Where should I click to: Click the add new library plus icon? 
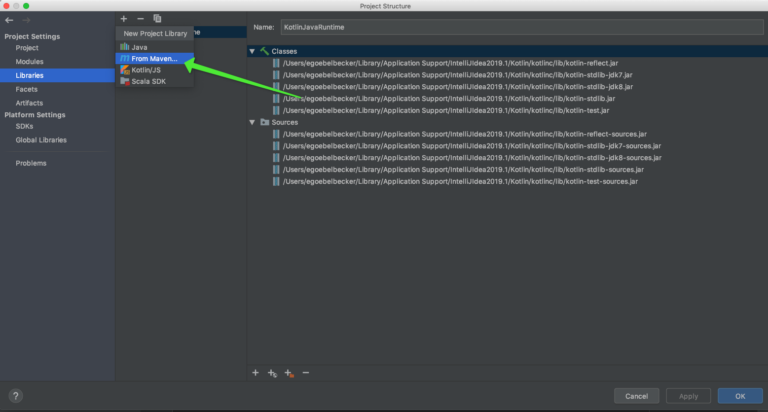pos(123,19)
